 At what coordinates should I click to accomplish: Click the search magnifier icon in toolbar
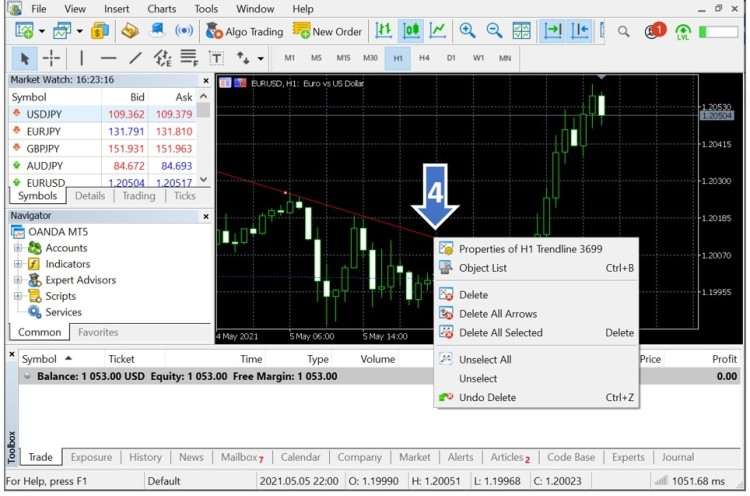(624, 31)
